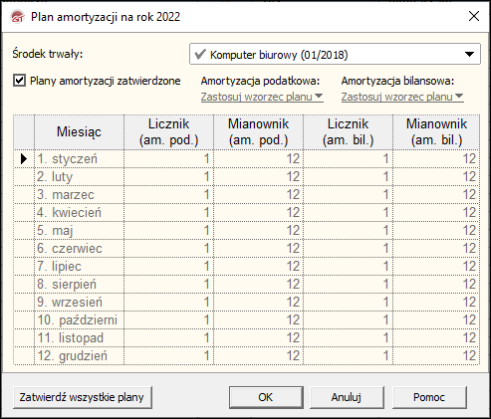Click Licznik am. pod. cell for czerwiec
Image resolution: width=491 pixels, height=419 pixels.
pos(169,249)
